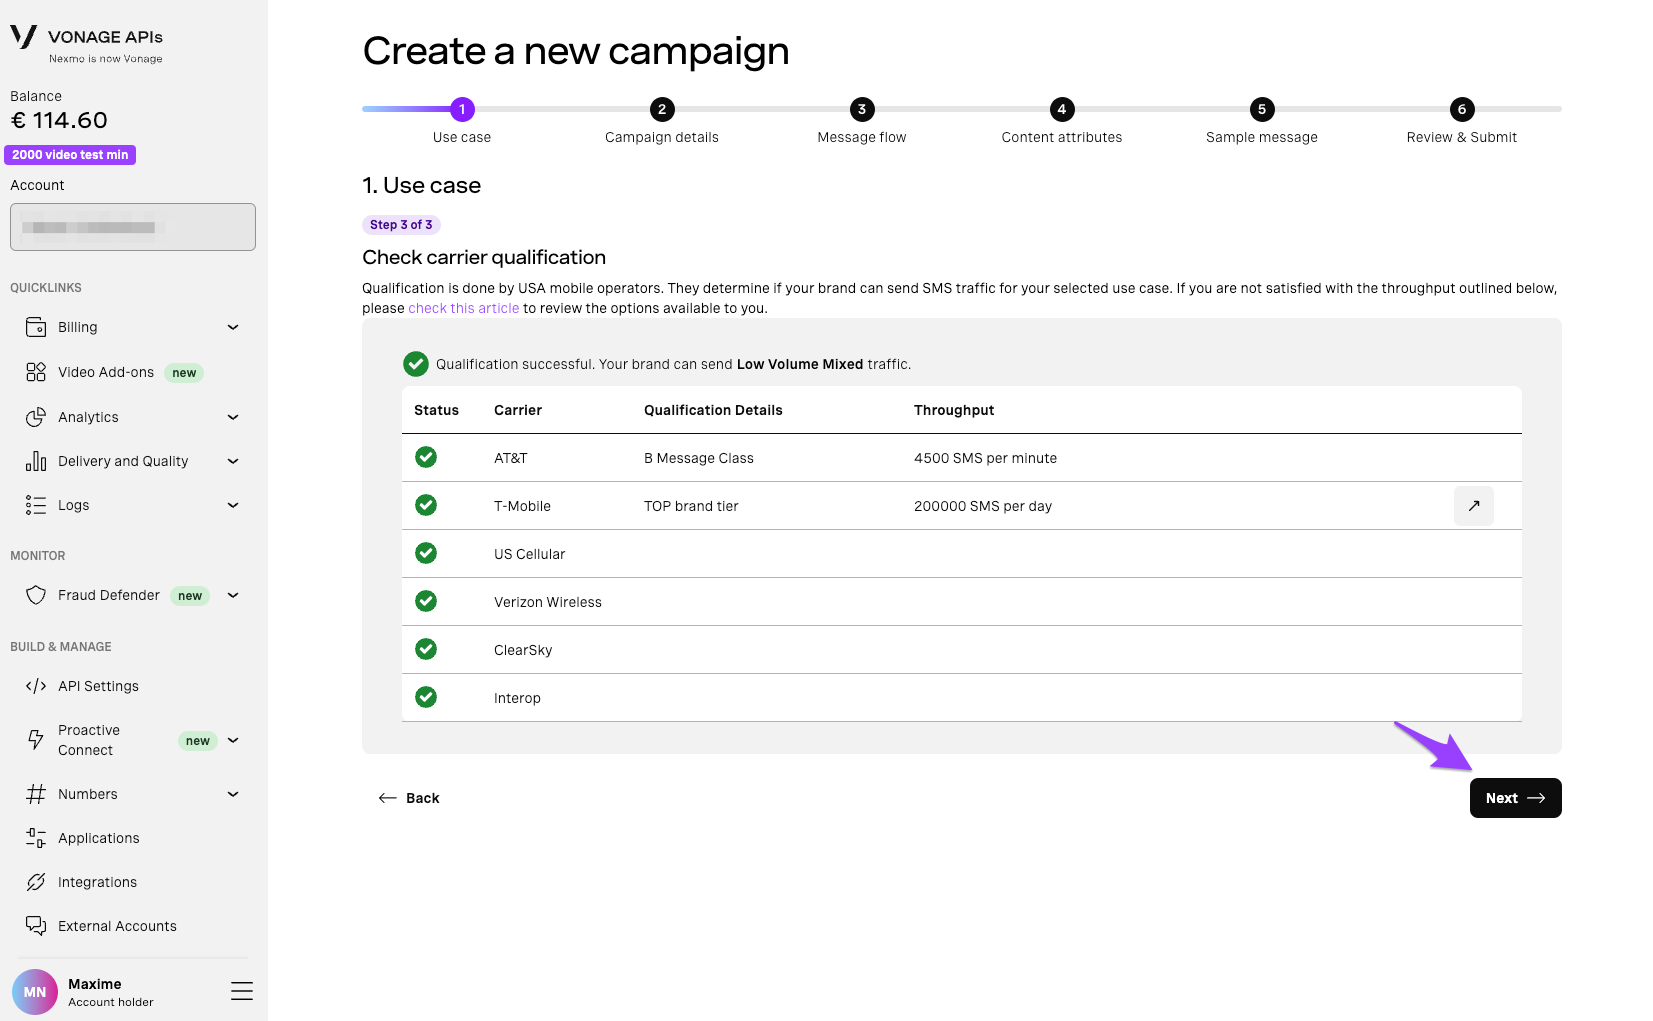The image size is (1653, 1021).
Task: Click the Delivery and Quality bars icon
Action: pos(36,461)
